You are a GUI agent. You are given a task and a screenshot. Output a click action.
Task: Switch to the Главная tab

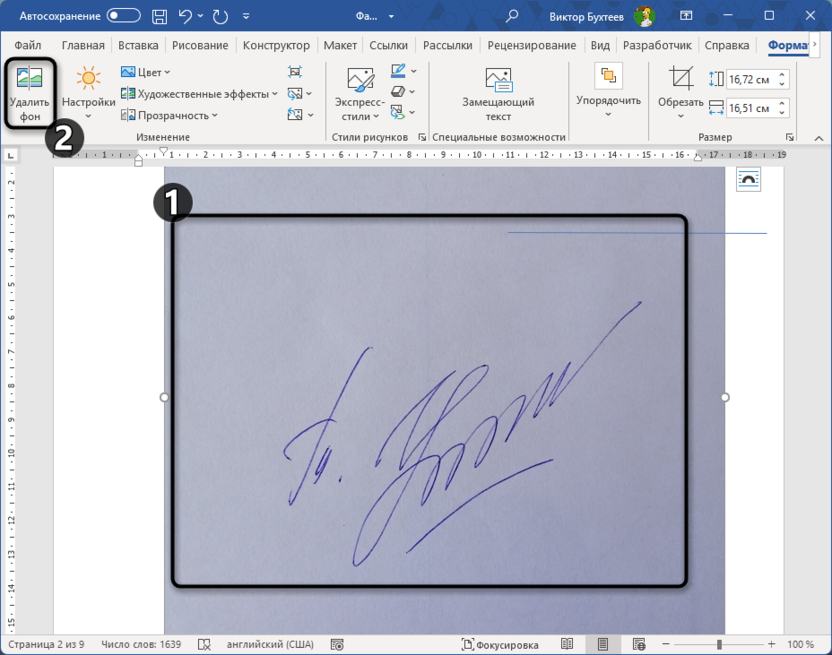click(x=83, y=46)
